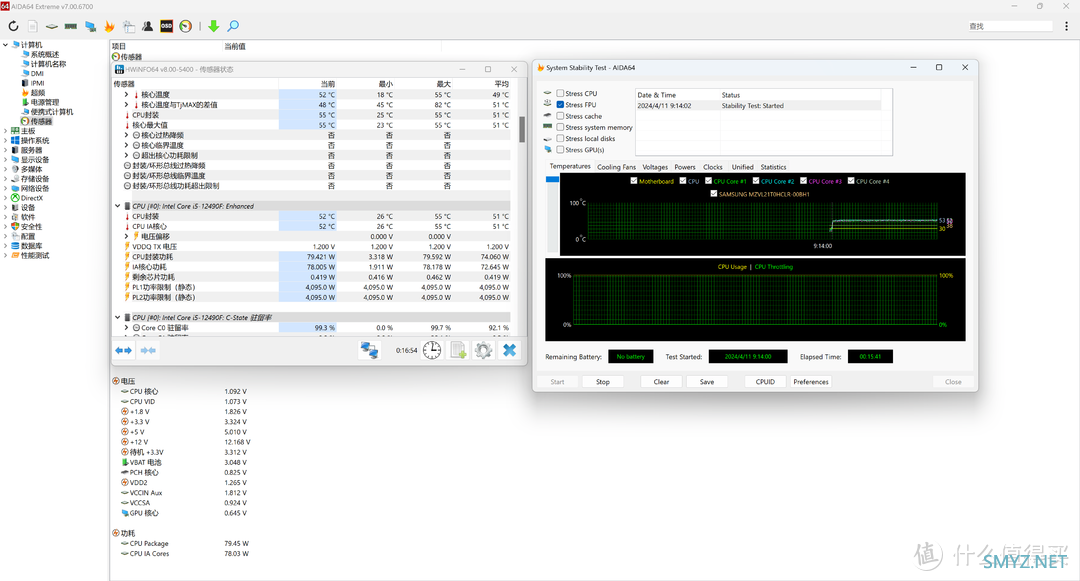
Task: Click the HWiNFO clock reset icon
Action: (x=432, y=350)
